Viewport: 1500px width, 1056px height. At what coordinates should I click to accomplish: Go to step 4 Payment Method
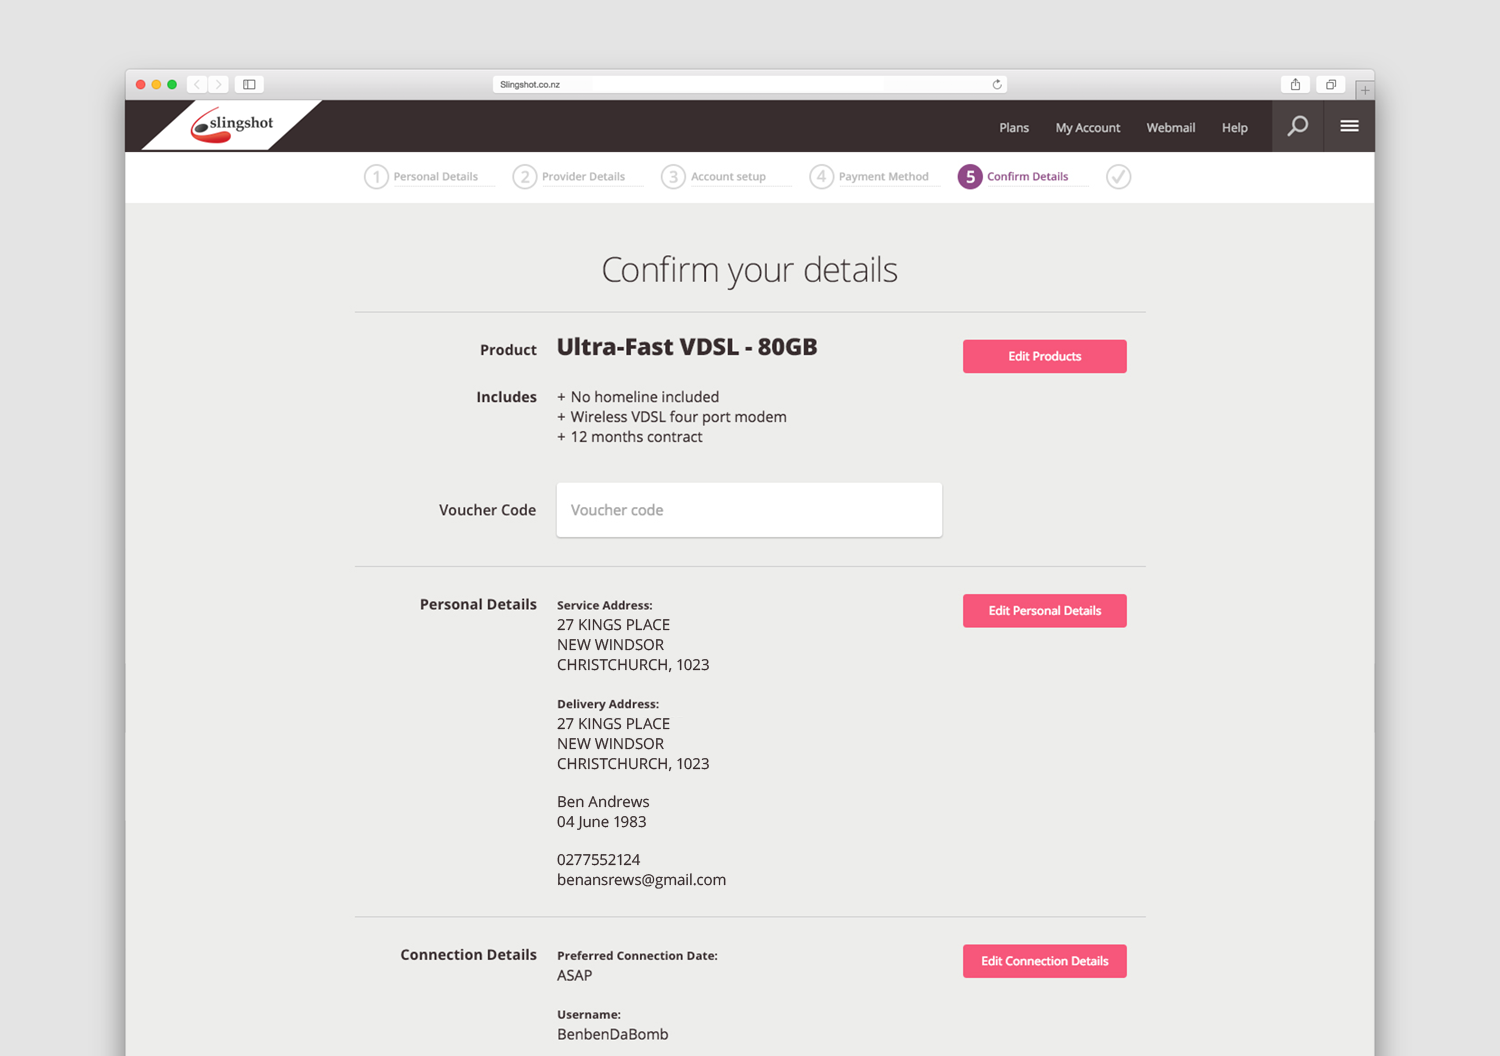point(869,177)
